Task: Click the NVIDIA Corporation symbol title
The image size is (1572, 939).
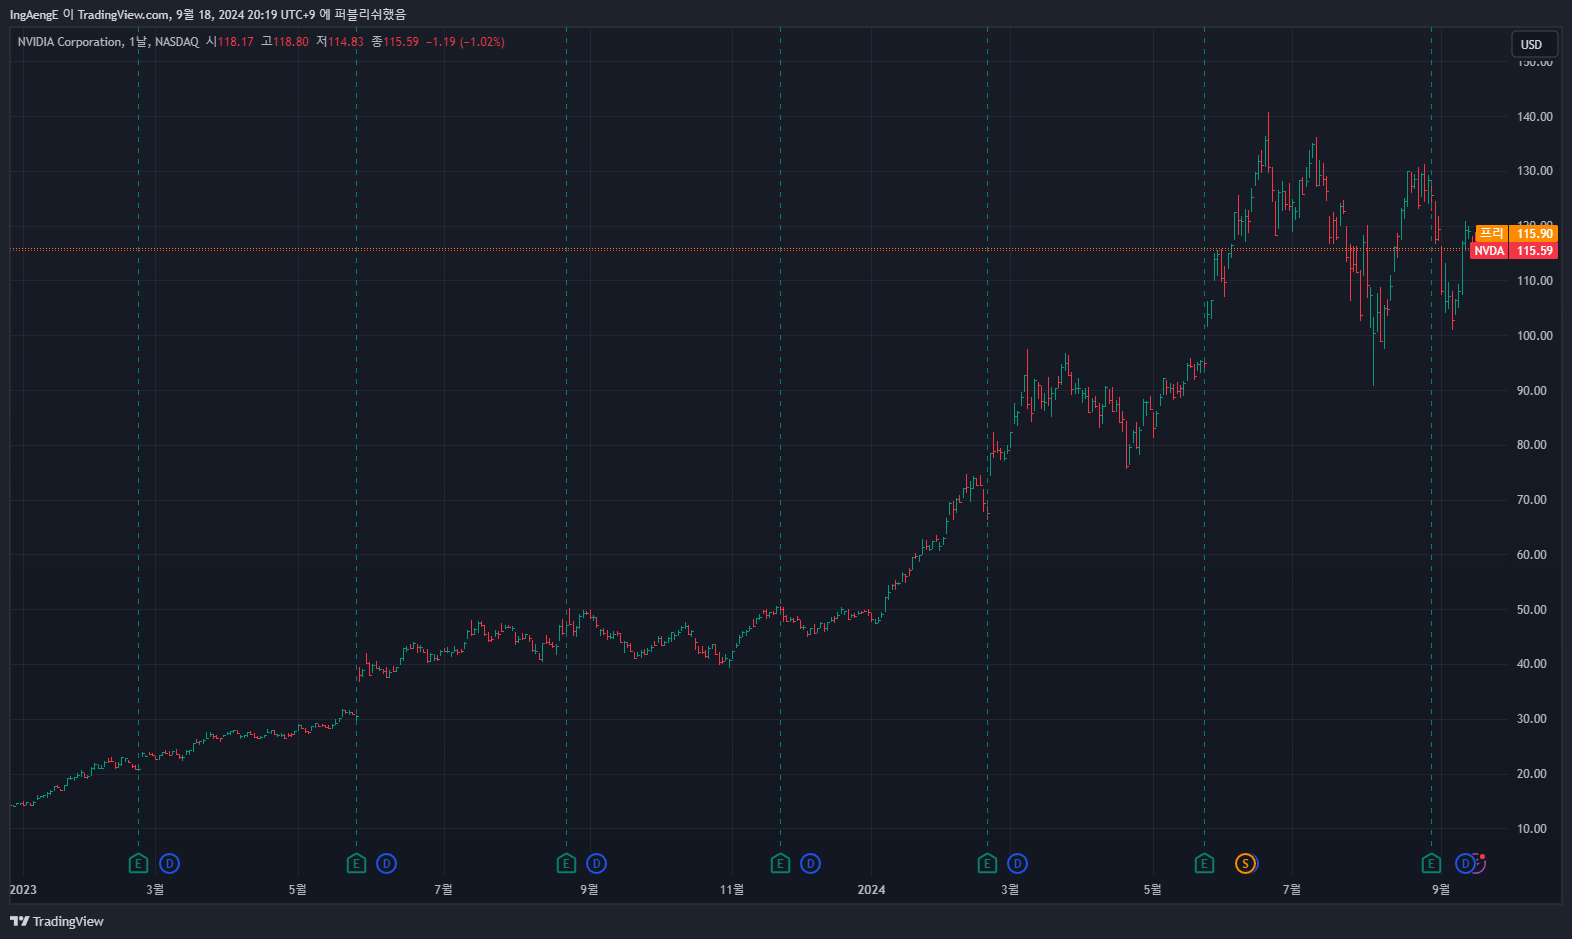Action: point(70,42)
